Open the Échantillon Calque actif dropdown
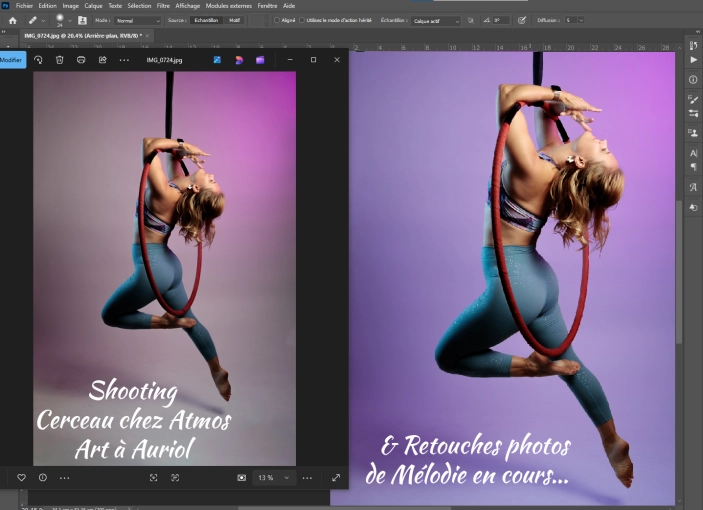This screenshot has height=510, width=703. point(436,21)
